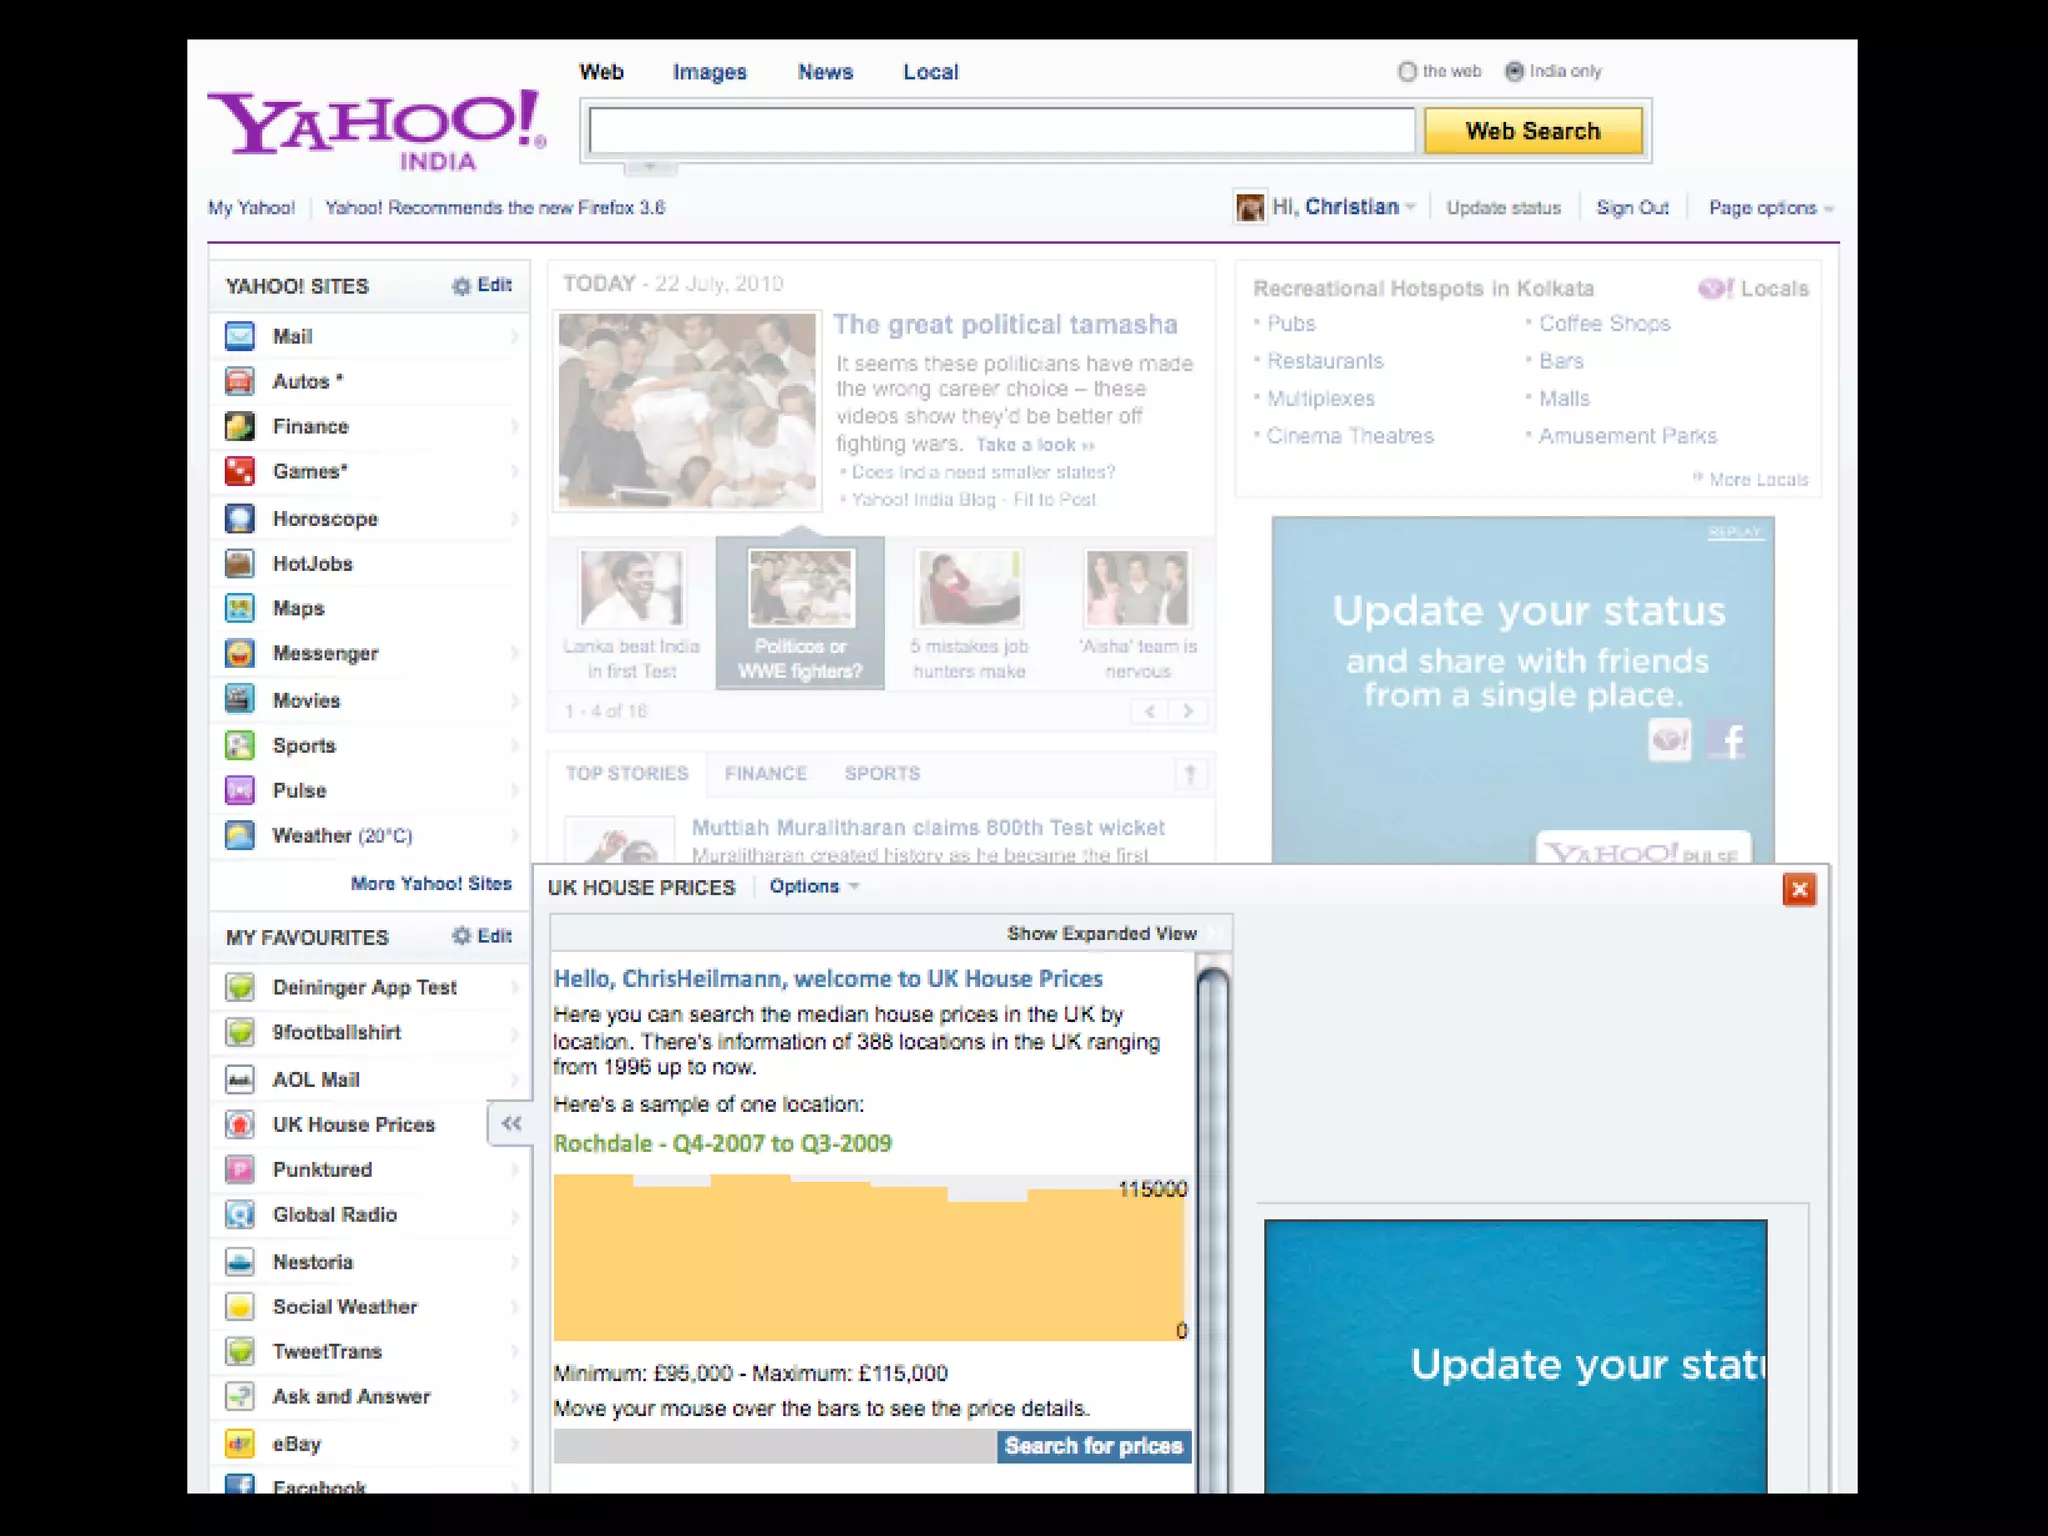Click the gear Edit icon for Yahoo! Sites
Viewport: 2048px width, 1536px height.
[461, 286]
